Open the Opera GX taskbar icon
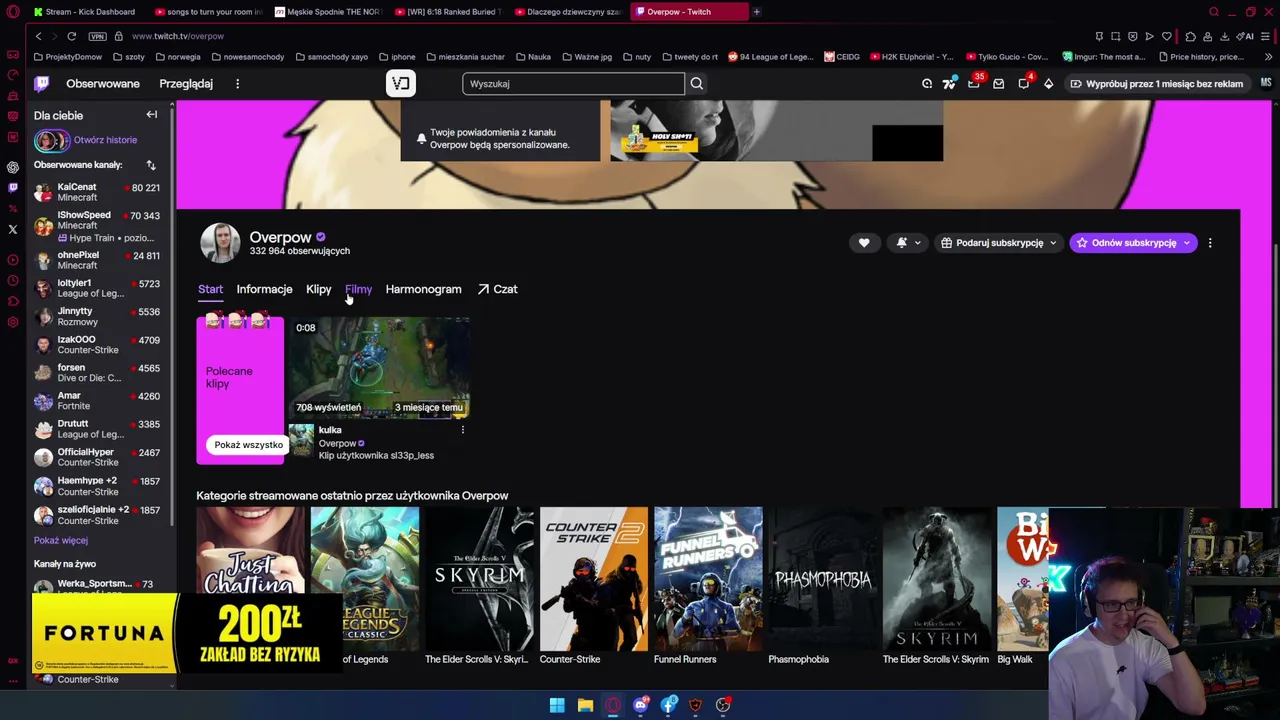 point(613,705)
